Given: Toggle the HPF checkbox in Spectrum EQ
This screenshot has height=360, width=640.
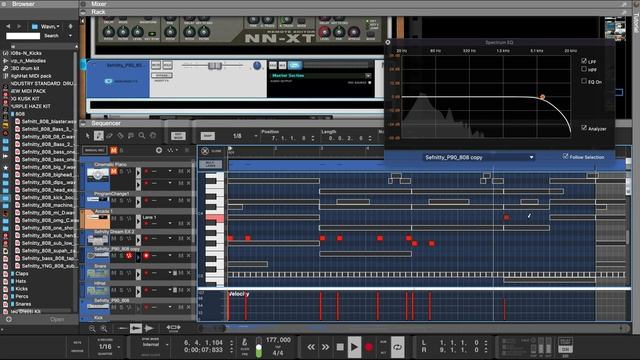Looking at the screenshot, I should [x=584, y=69].
